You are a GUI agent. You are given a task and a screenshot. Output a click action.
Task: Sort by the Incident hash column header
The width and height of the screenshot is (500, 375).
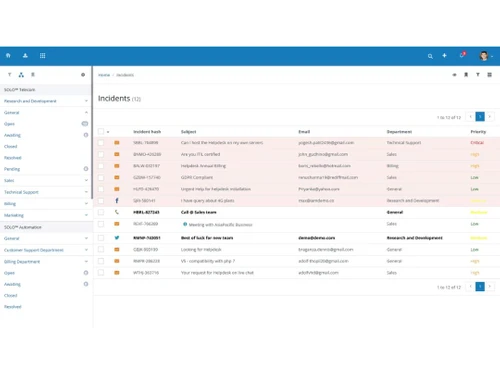(147, 132)
